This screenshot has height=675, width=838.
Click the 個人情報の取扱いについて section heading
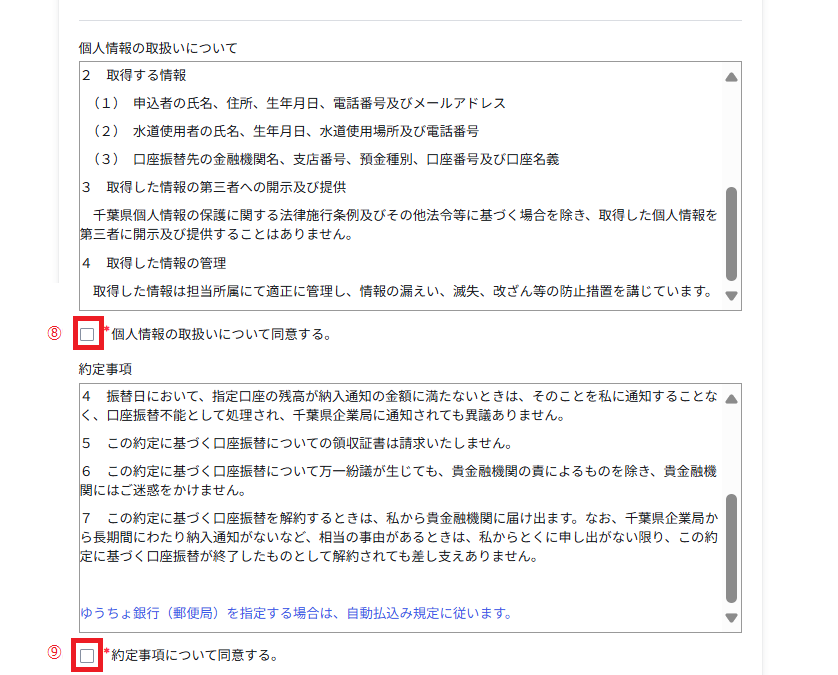click(158, 47)
